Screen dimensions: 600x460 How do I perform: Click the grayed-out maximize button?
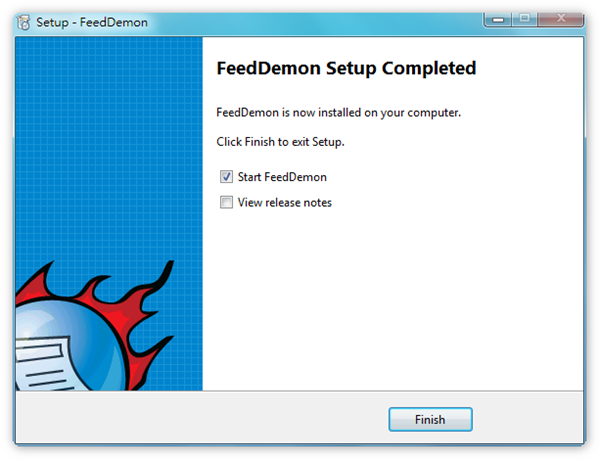coord(525,19)
